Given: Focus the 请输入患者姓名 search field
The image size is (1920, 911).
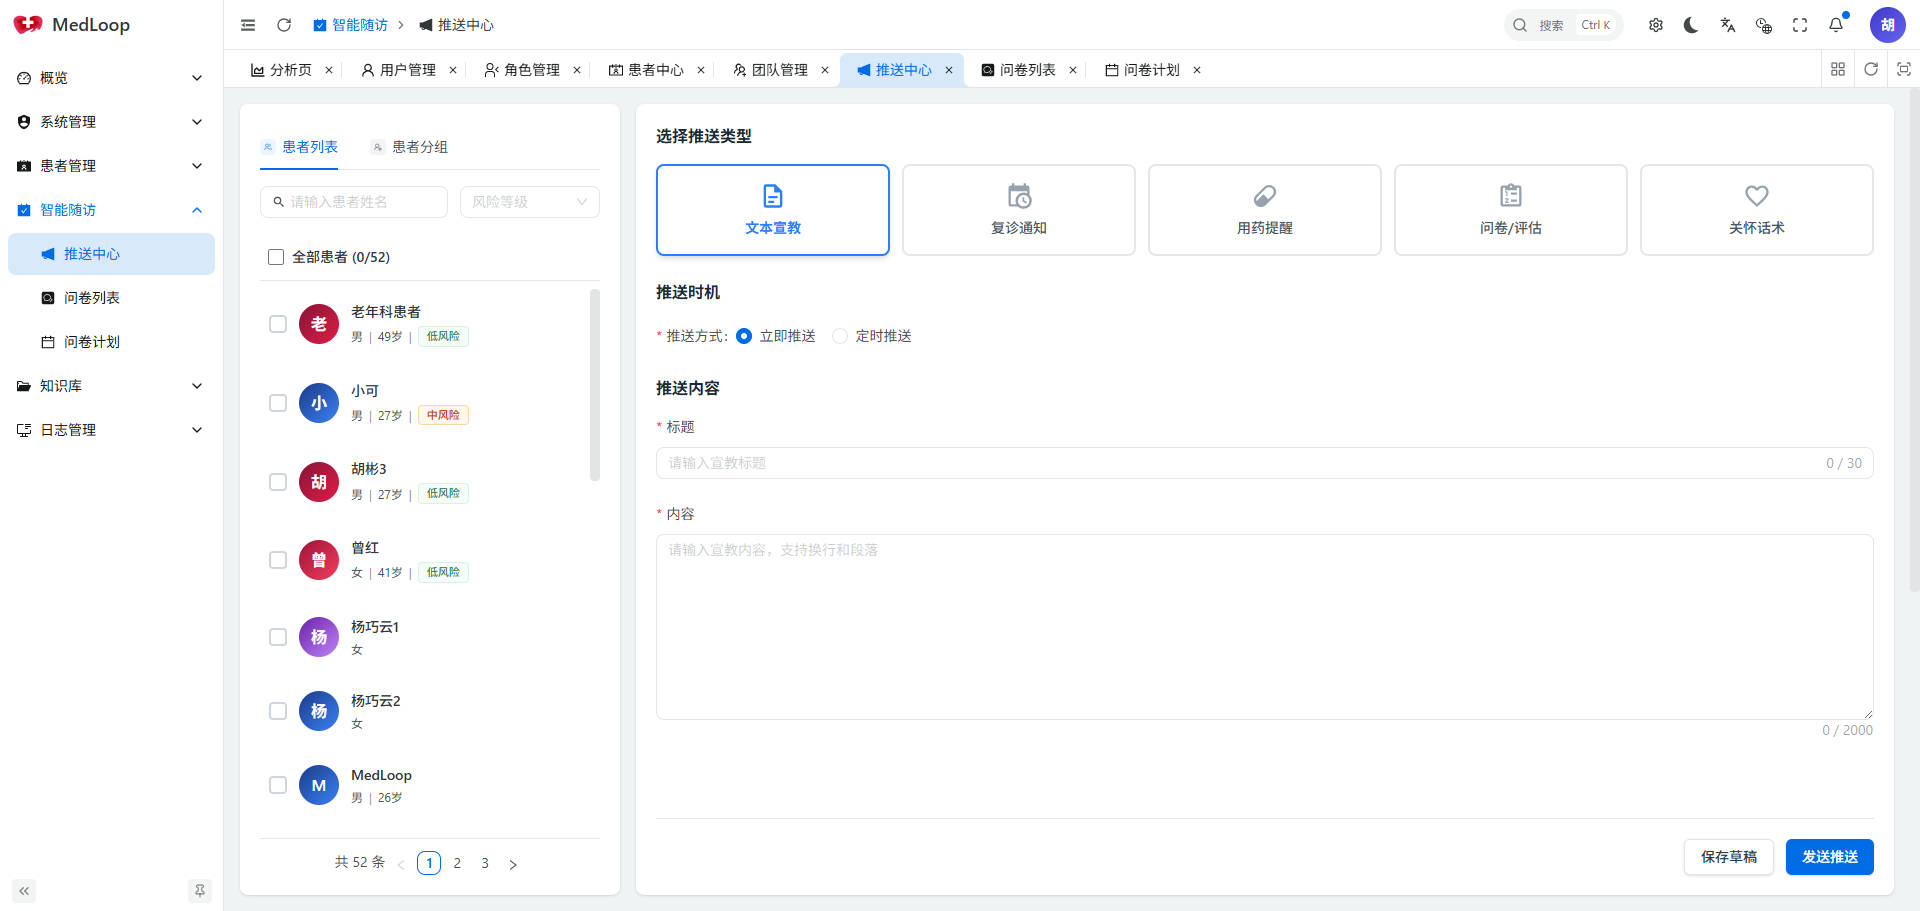Looking at the screenshot, I should (354, 202).
